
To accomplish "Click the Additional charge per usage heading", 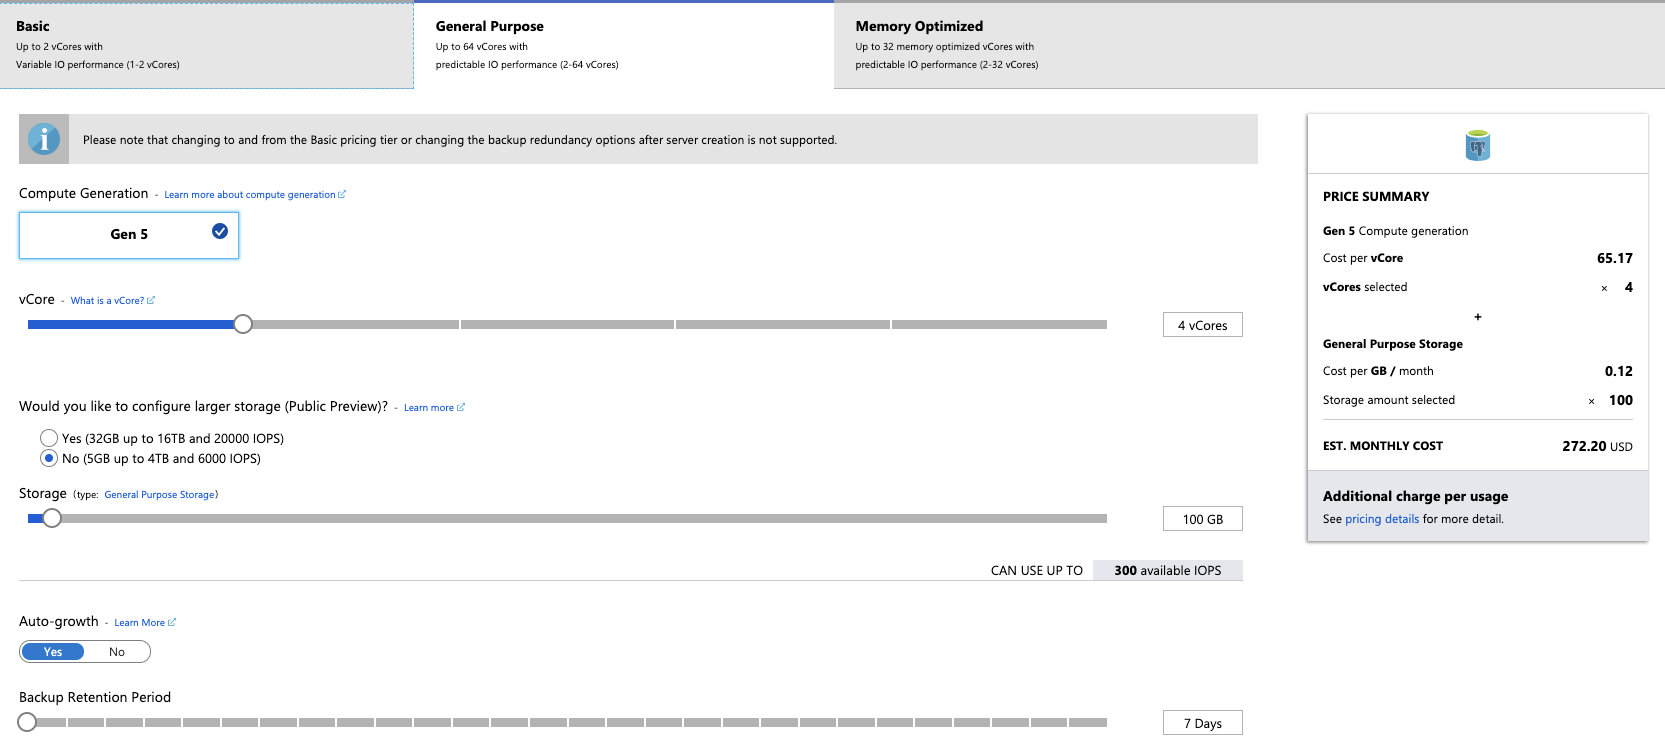I will [1415, 496].
